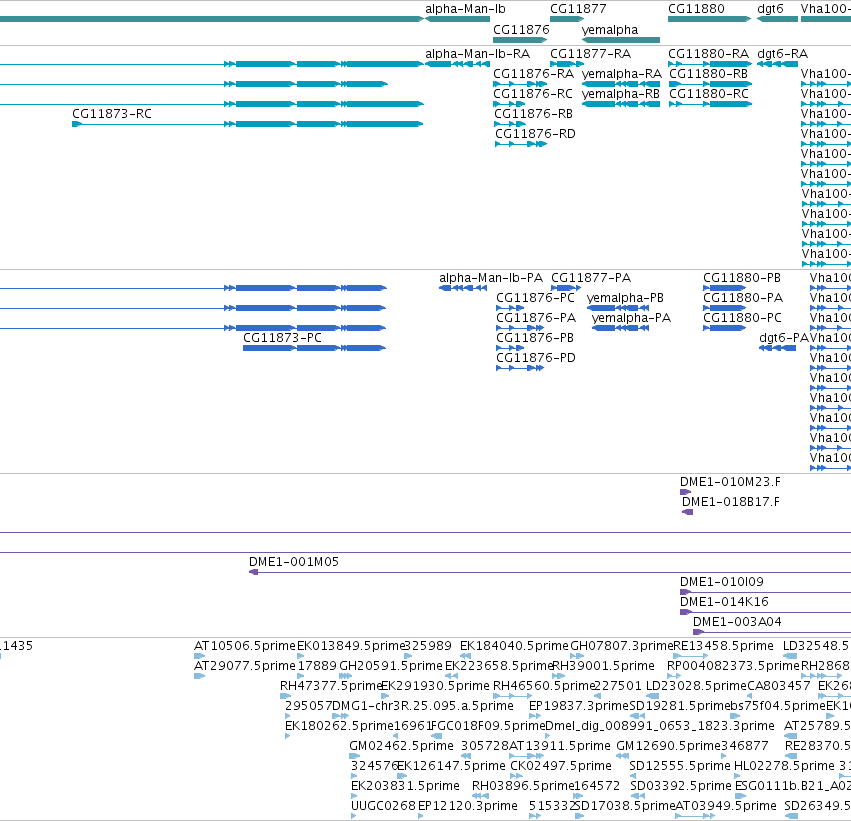Select transcript alpha-Man-Ib-RA

pos(477,54)
